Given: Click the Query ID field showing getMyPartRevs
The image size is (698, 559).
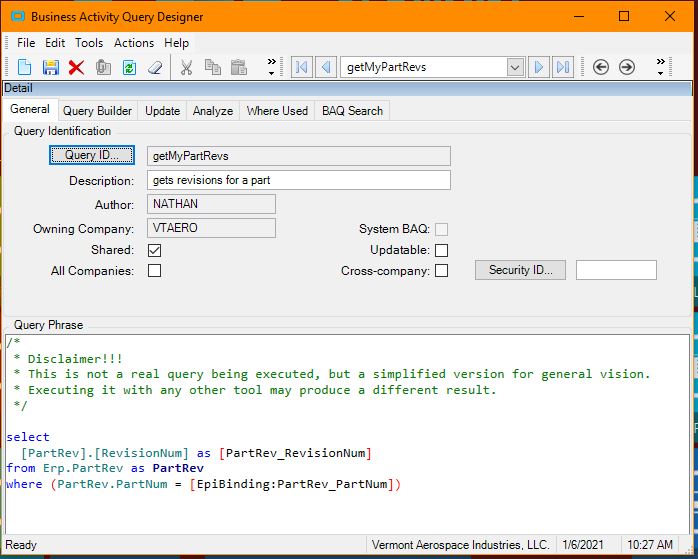Looking at the screenshot, I should click(299, 156).
